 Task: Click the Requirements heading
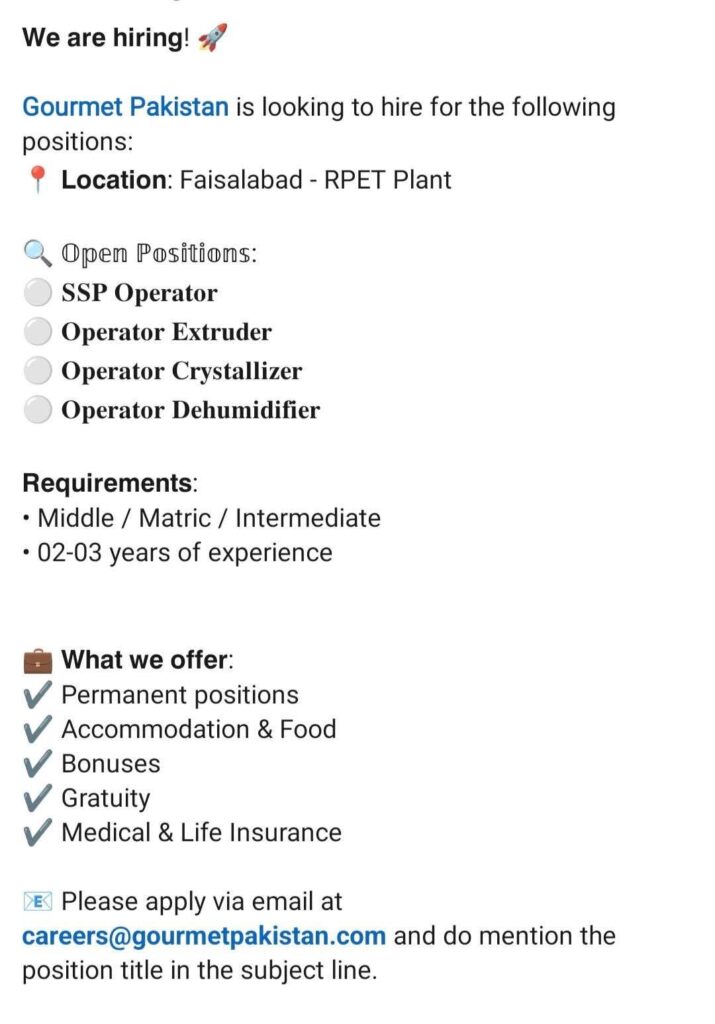(x=108, y=484)
